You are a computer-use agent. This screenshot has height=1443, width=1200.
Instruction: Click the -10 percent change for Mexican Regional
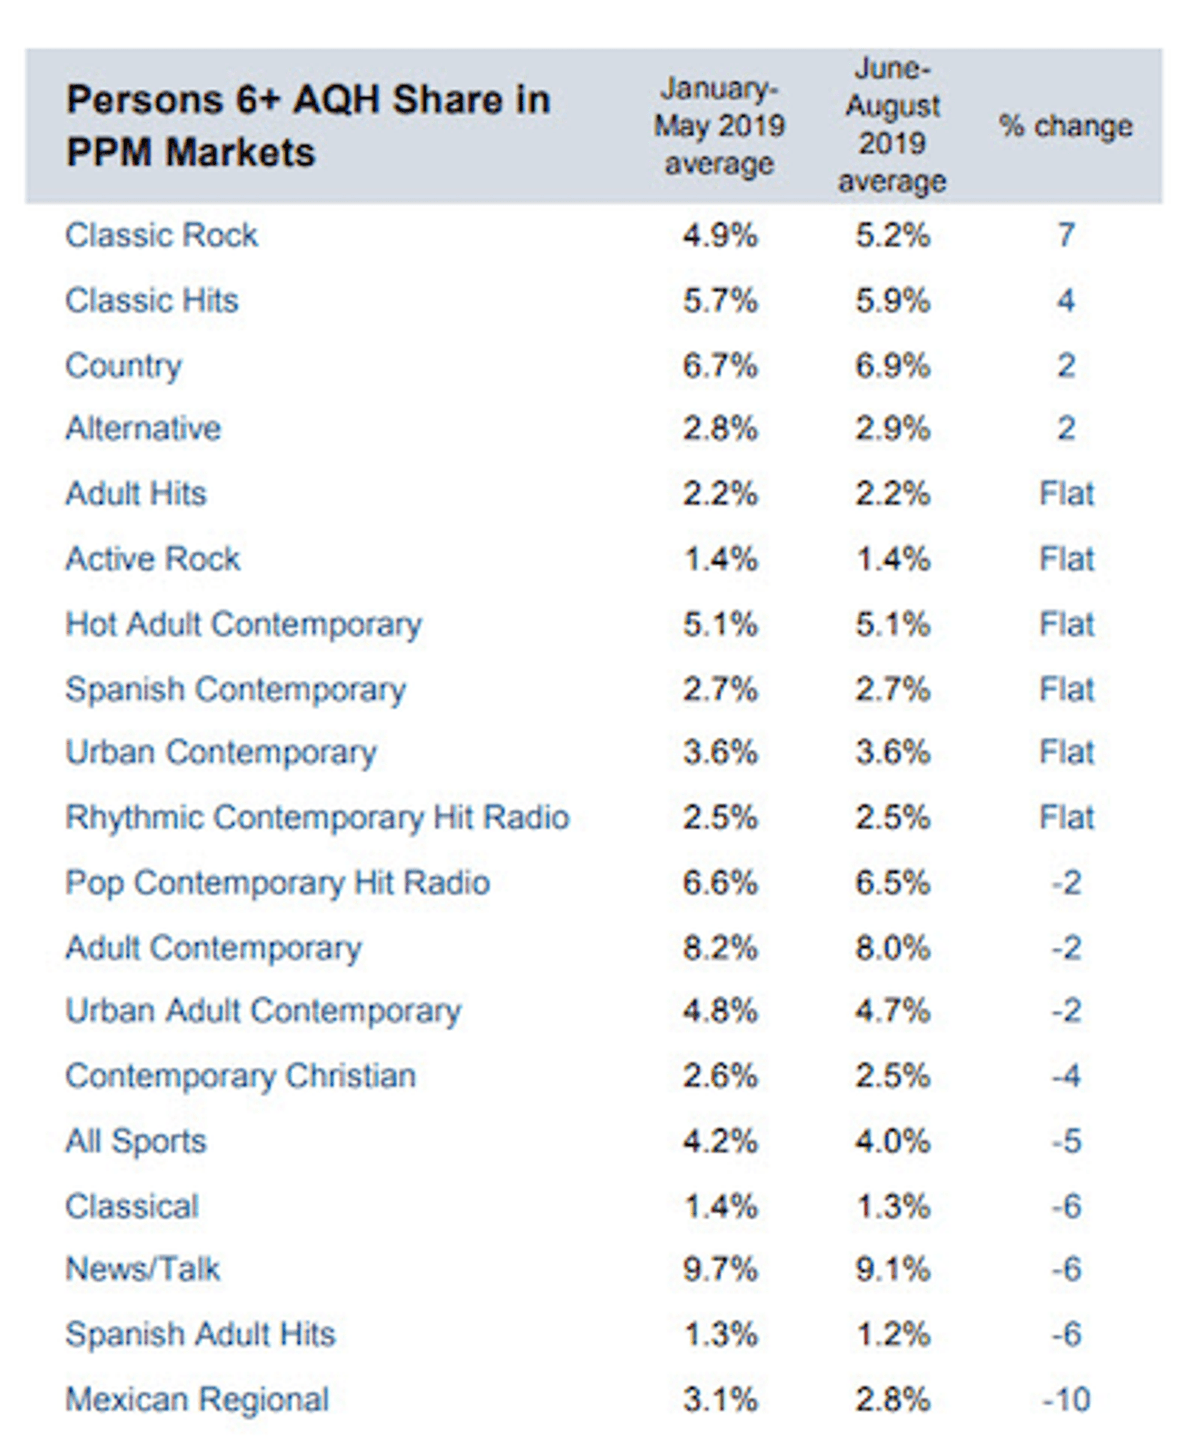click(1066, 1400)
